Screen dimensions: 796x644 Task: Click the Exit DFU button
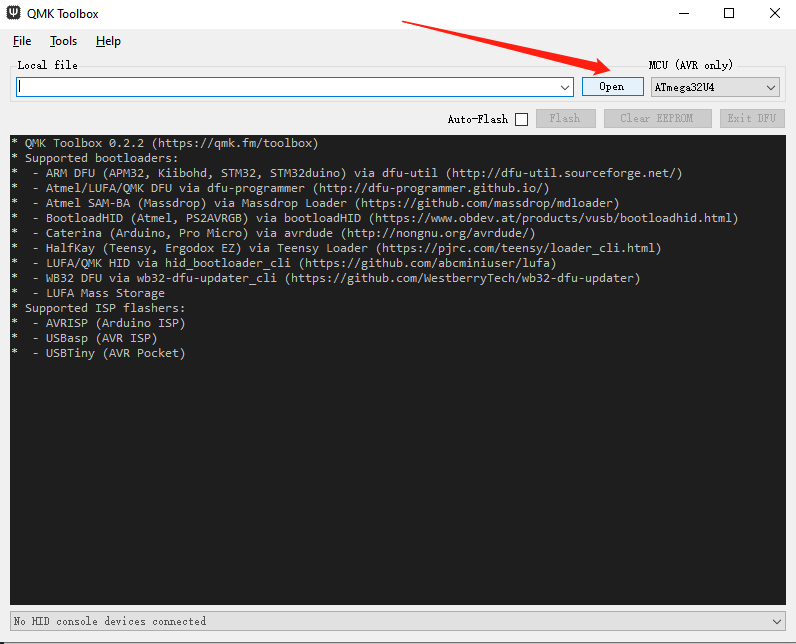point(752,118)
